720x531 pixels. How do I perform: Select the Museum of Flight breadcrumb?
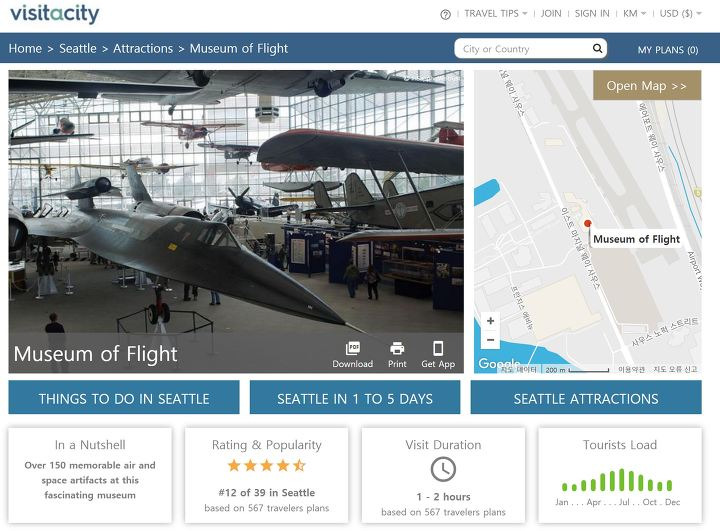(239, 48)
